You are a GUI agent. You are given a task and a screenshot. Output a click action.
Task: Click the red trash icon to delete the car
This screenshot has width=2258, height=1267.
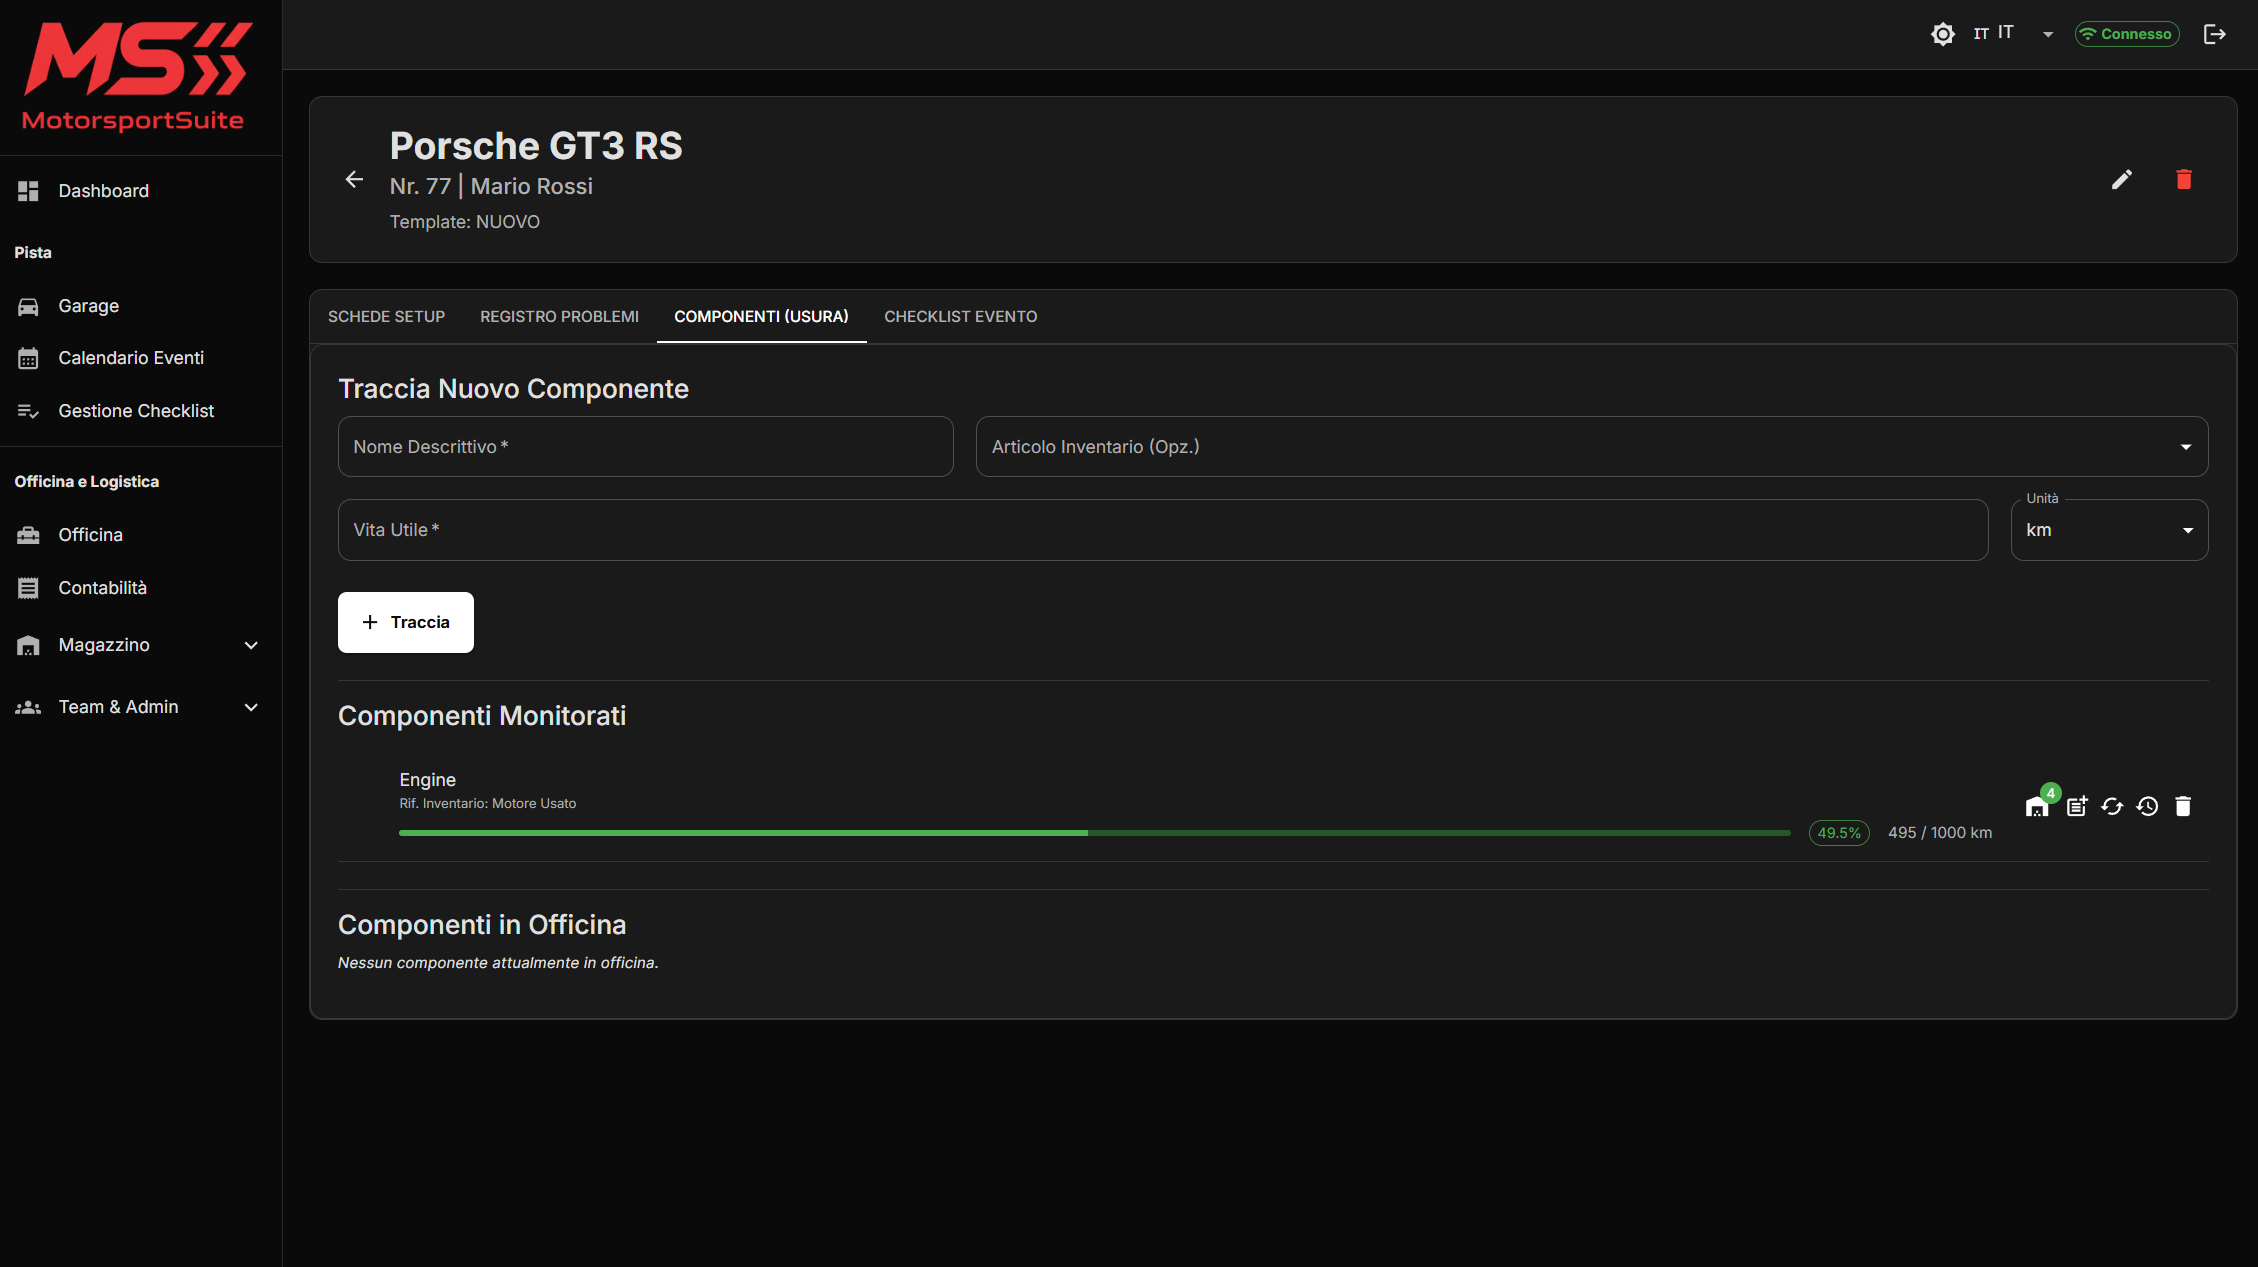(x=2183, y=179)
